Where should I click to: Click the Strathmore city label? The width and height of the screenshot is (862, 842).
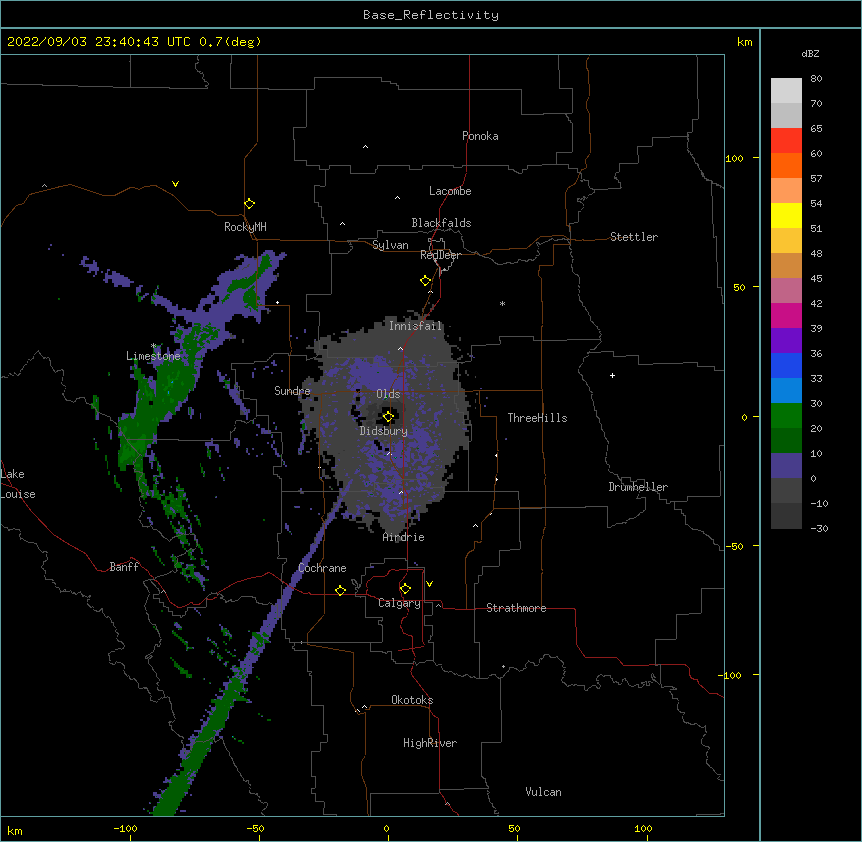(x=516, y=608)
